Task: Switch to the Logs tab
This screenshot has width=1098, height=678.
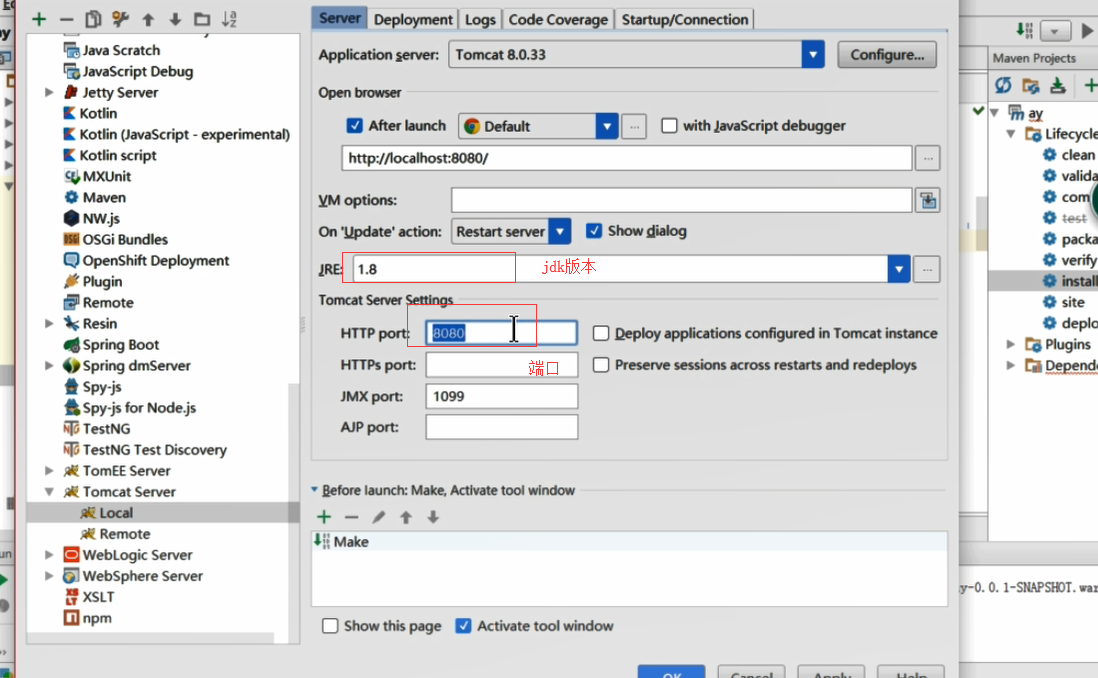Action: click(x=480, y=20)
